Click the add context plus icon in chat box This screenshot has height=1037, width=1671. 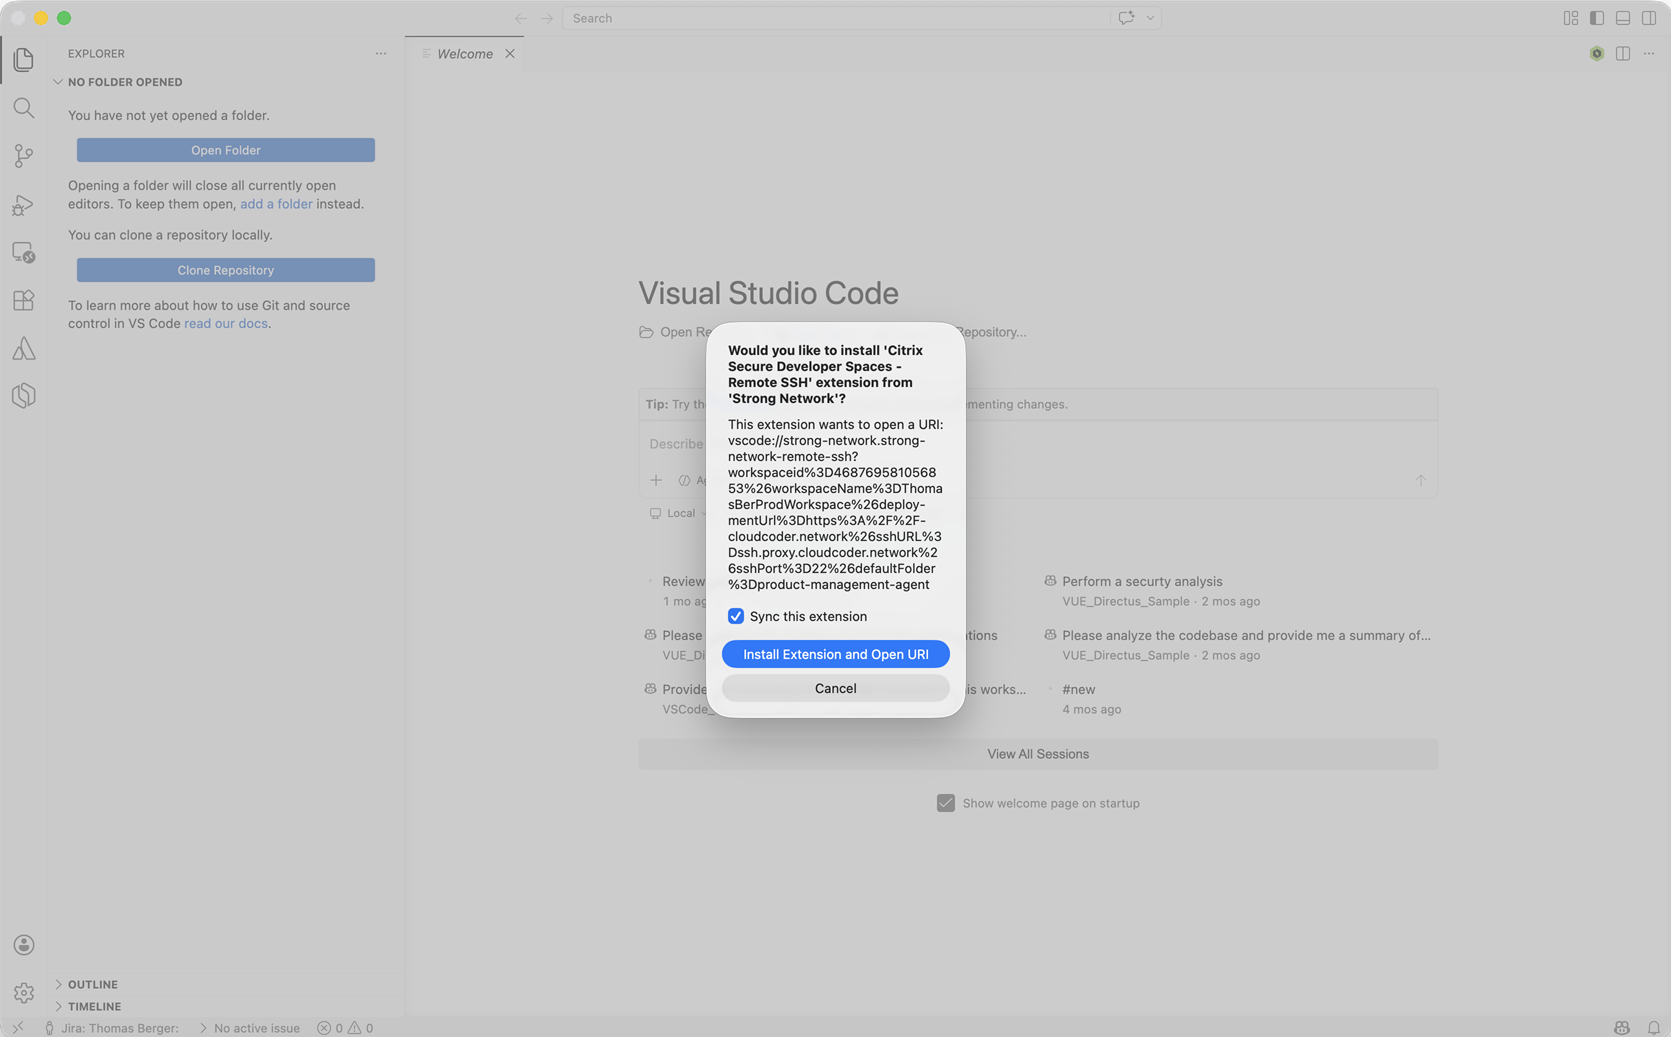pyautogui.click(x=656, y=480)
